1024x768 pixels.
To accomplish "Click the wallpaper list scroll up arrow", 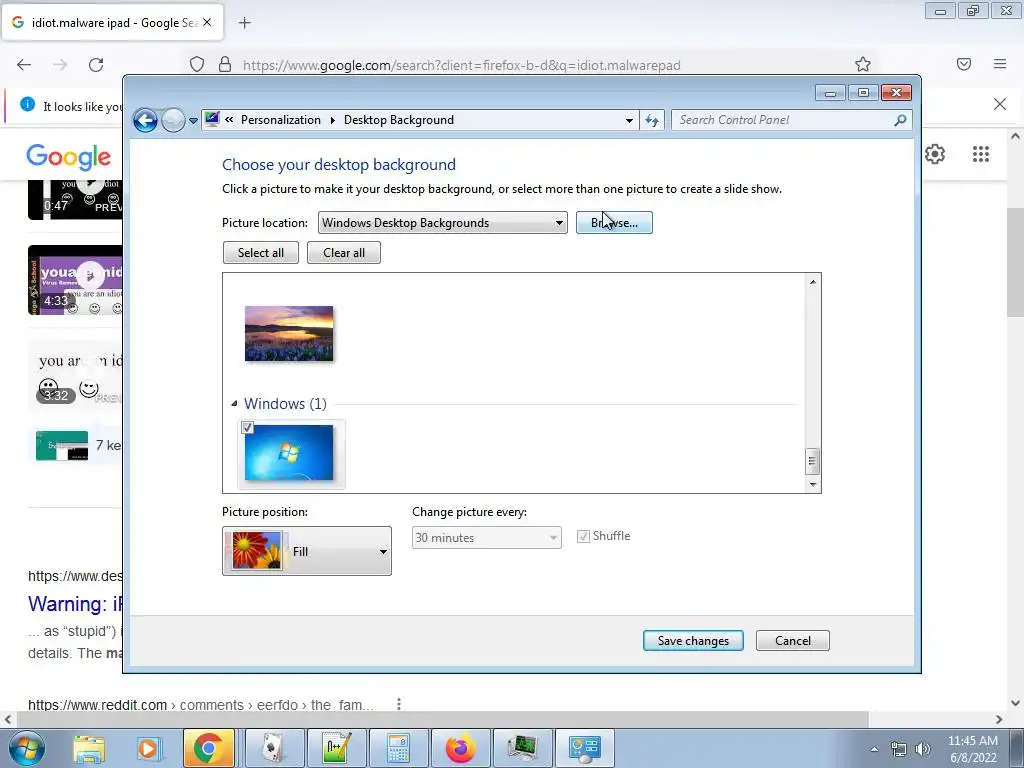I will click(813, 282).
